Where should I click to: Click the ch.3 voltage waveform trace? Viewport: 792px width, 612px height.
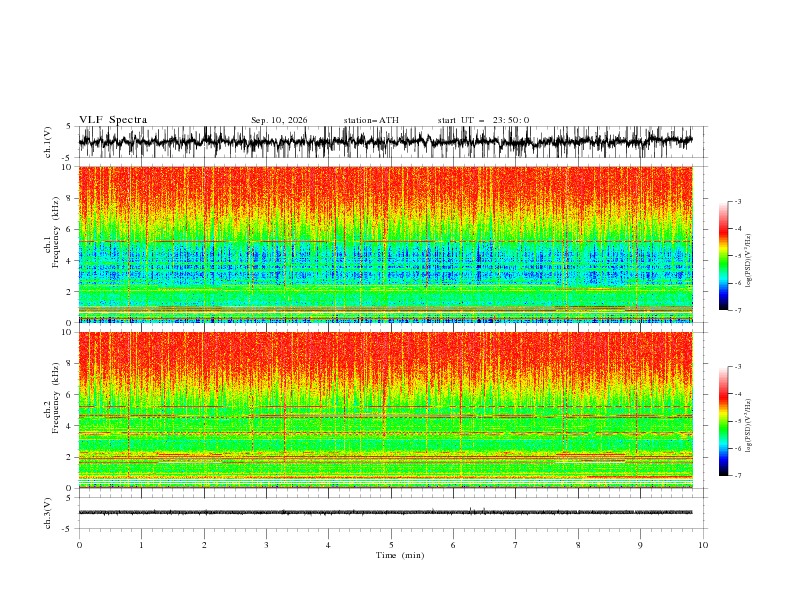(x=385, y=512)
